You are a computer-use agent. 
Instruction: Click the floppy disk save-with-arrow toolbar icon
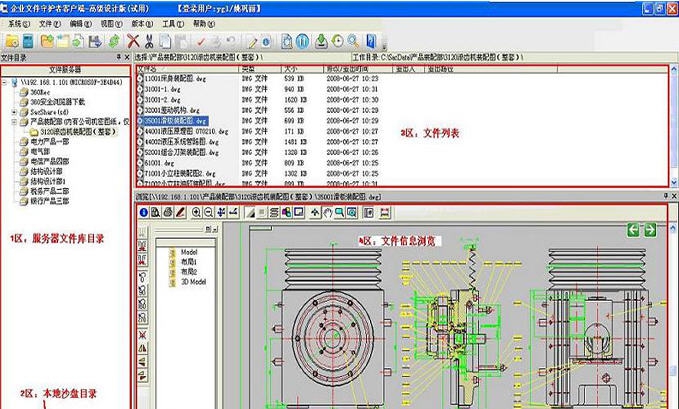coord(95,41)
